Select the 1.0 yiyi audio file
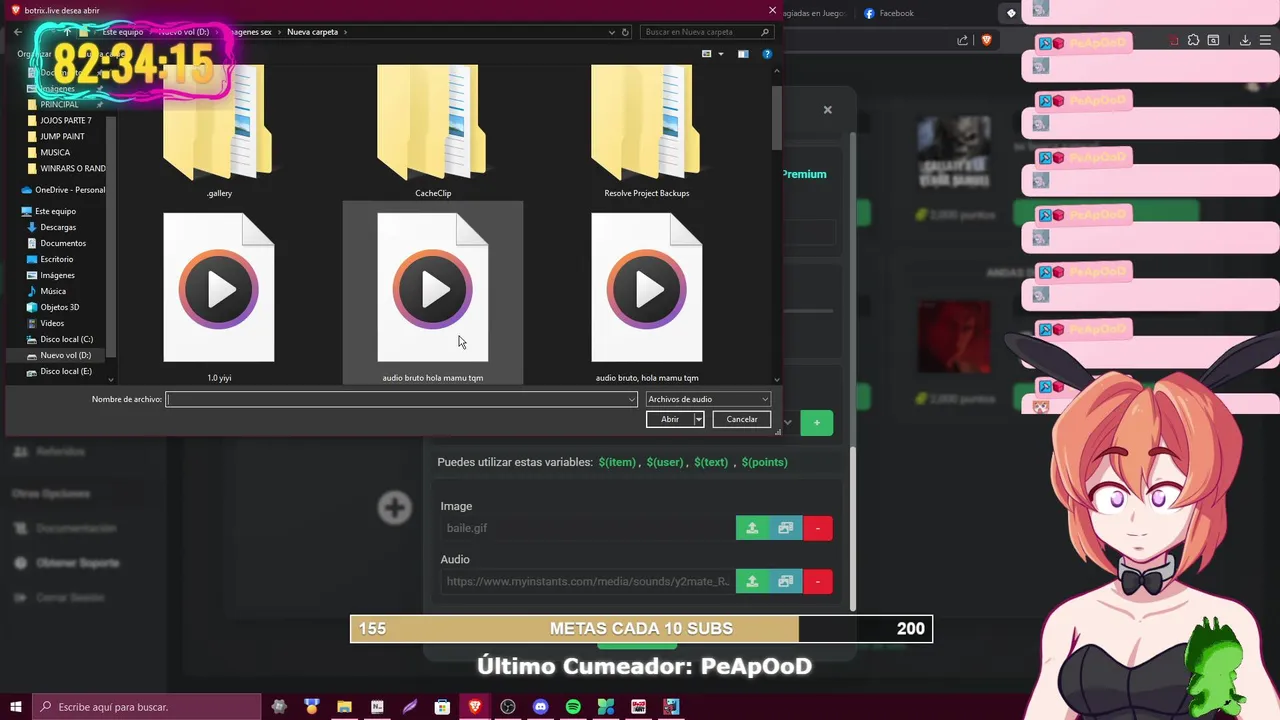This screenshot has width=1280, height=720. [219, 297]
